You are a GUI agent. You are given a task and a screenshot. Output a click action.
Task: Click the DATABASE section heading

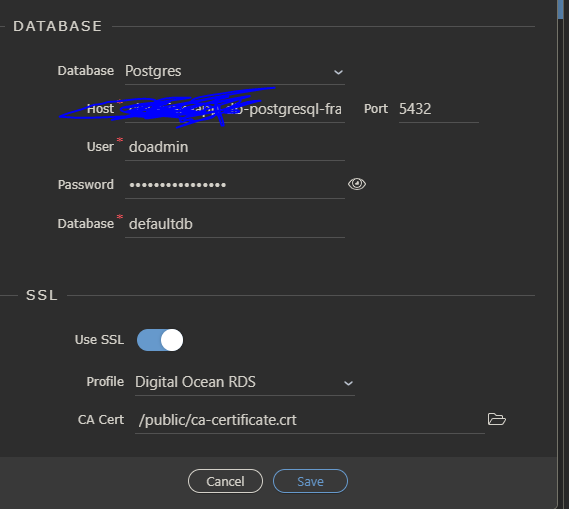tap(58, 26)
